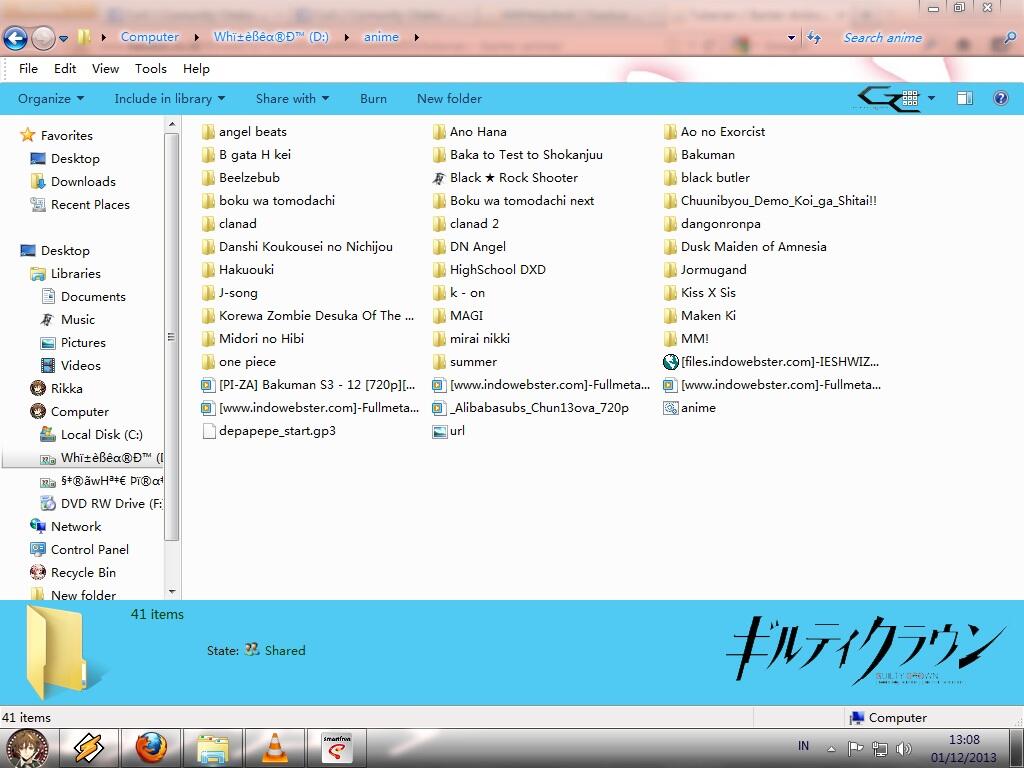Open VLC media player taskbar icon
This screenshot has width=1024, height=768.
coord(275,748)
